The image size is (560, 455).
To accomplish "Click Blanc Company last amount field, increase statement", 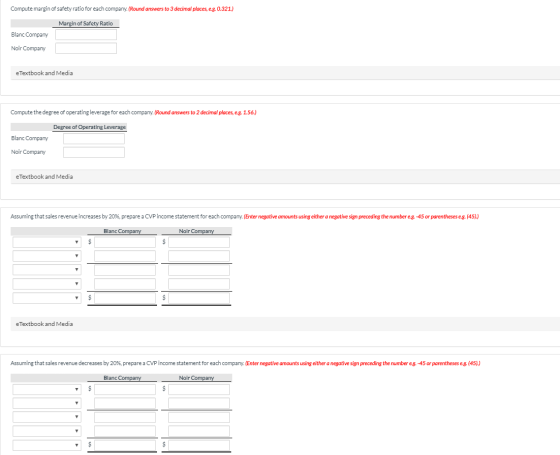I will pos(125,298).
